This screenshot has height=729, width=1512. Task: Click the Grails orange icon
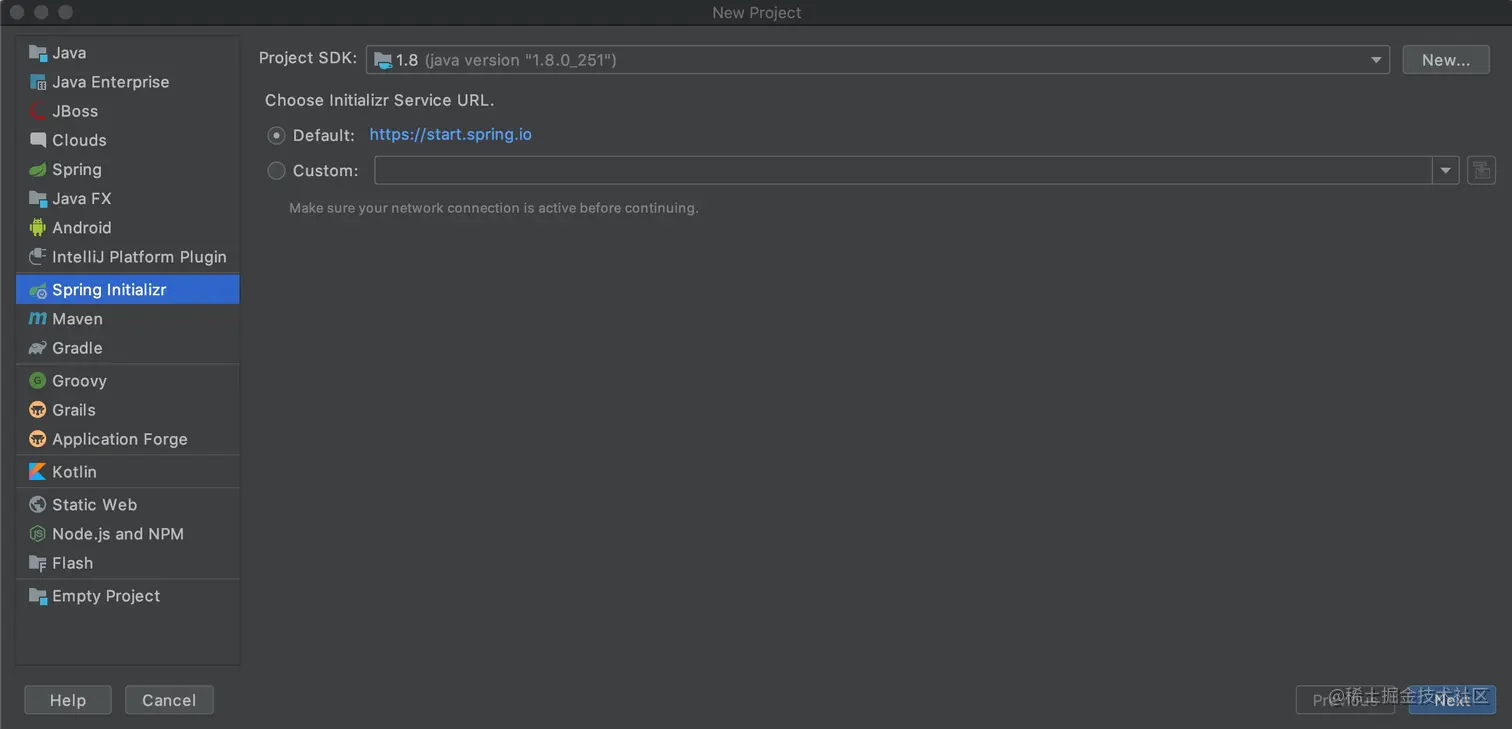point(38,409)
